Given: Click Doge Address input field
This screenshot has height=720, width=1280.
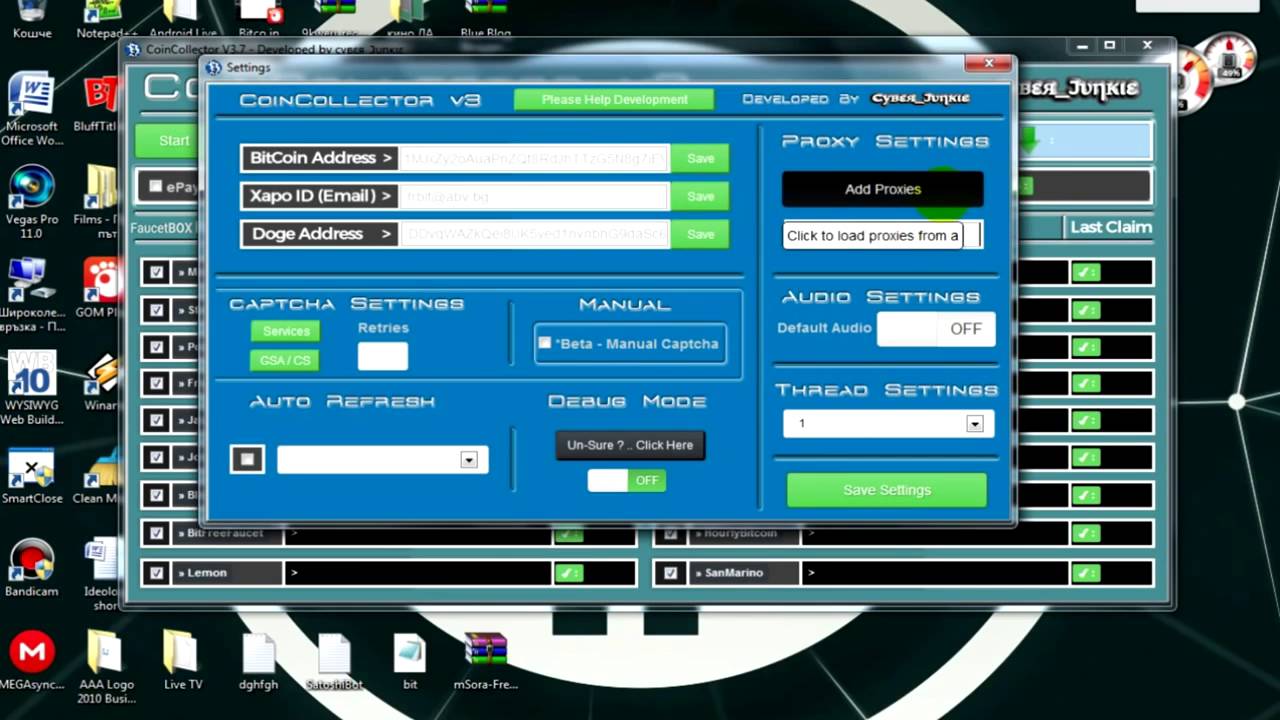Looking at the screenshot, I should click(534, 234).
